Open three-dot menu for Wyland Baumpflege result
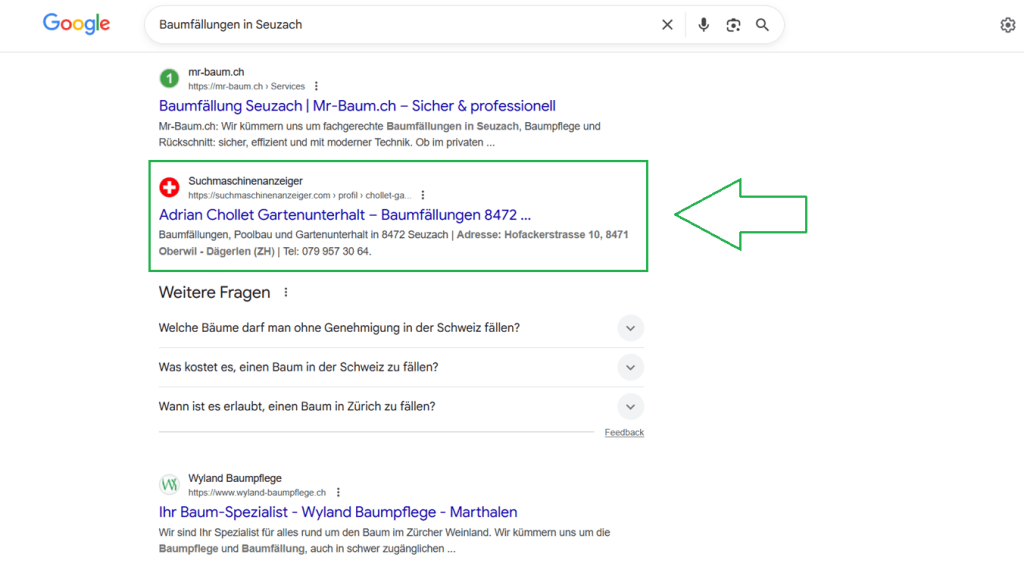The height and width of the screenshot is (576, 1024). click(x=338, y=492)
